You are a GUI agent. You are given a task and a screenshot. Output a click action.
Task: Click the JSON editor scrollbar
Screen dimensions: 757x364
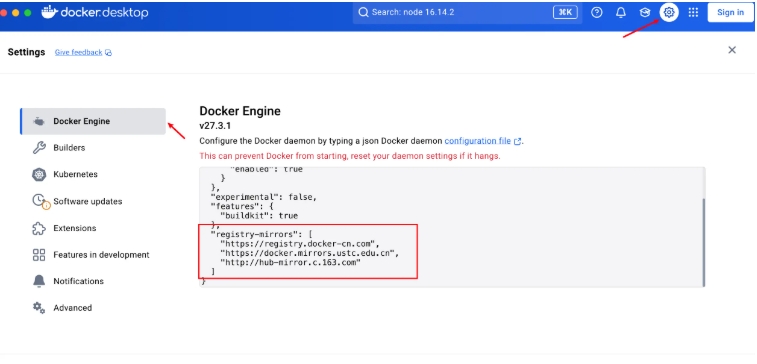(703, 241)
